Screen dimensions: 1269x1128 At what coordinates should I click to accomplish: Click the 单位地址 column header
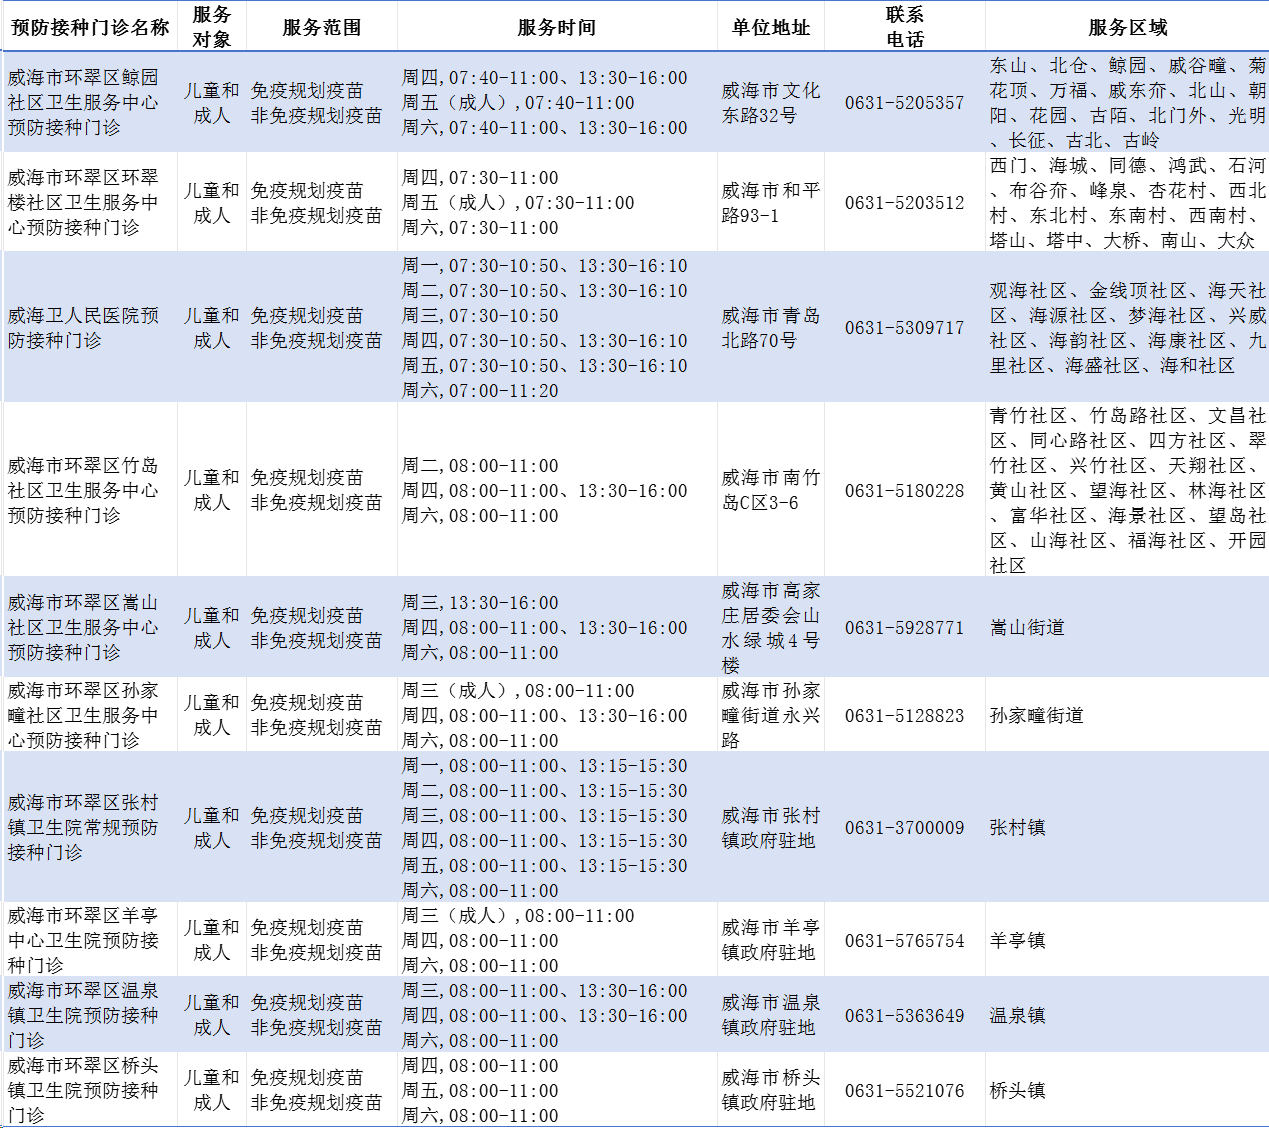(x=771, y=27)
